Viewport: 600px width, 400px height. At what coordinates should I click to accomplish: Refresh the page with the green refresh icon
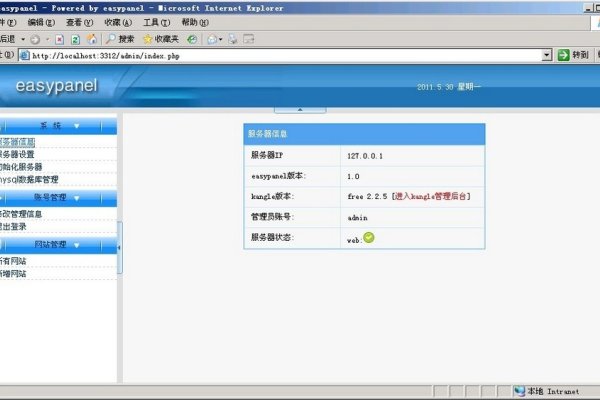[x=75, y=39]
